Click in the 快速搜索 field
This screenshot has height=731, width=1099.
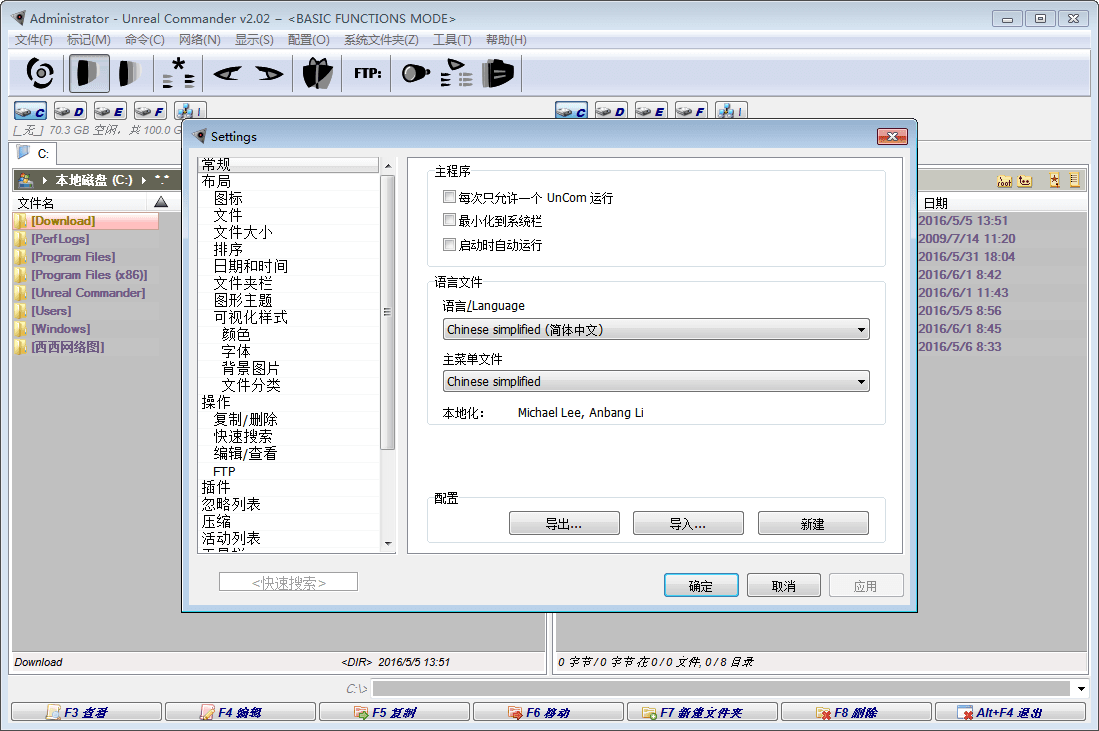pos(288,582)
